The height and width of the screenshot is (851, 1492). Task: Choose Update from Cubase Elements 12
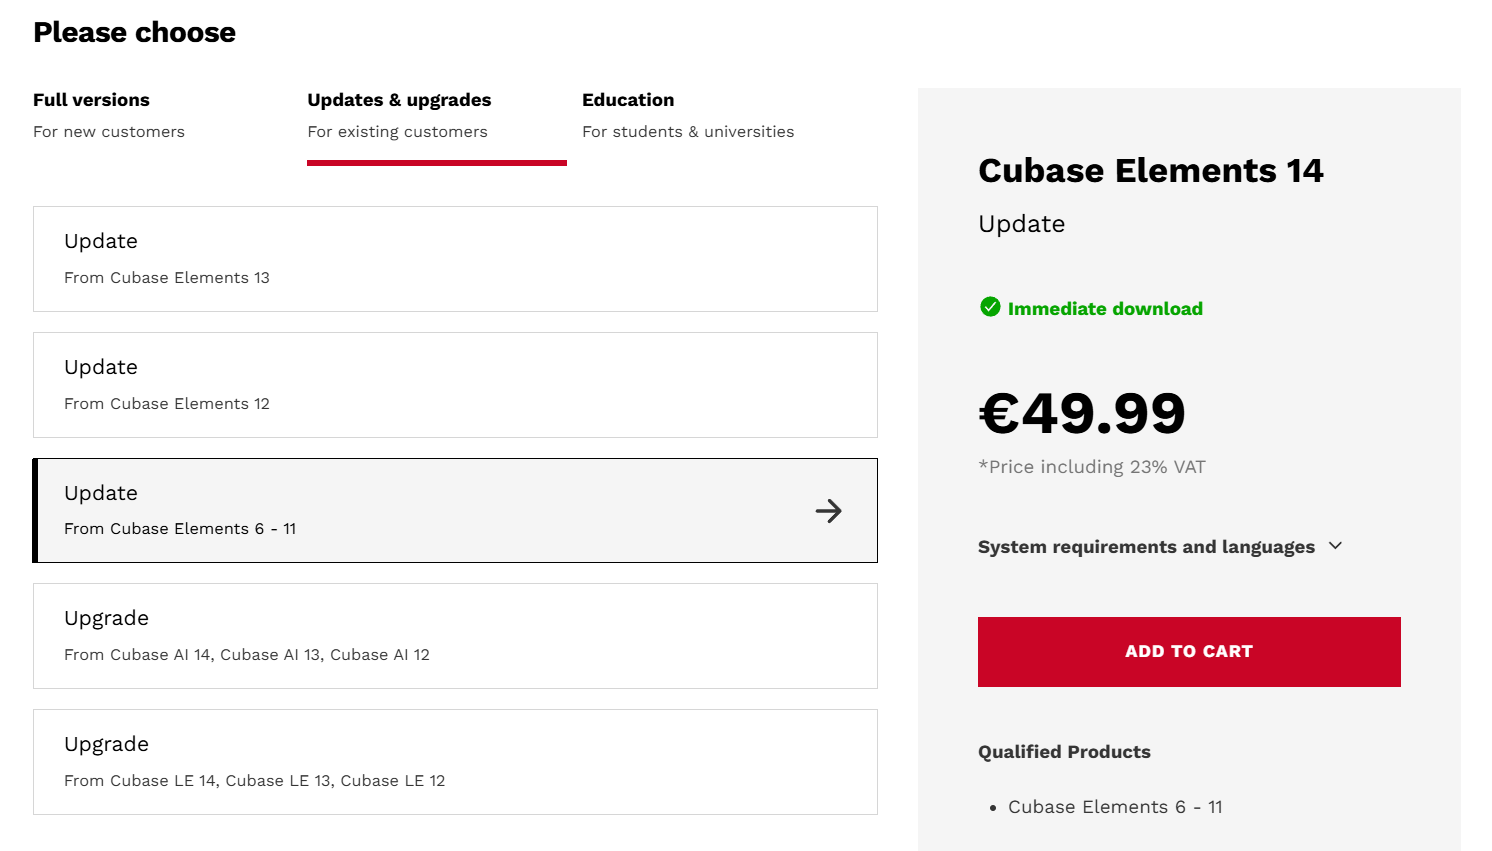(455, 385)
